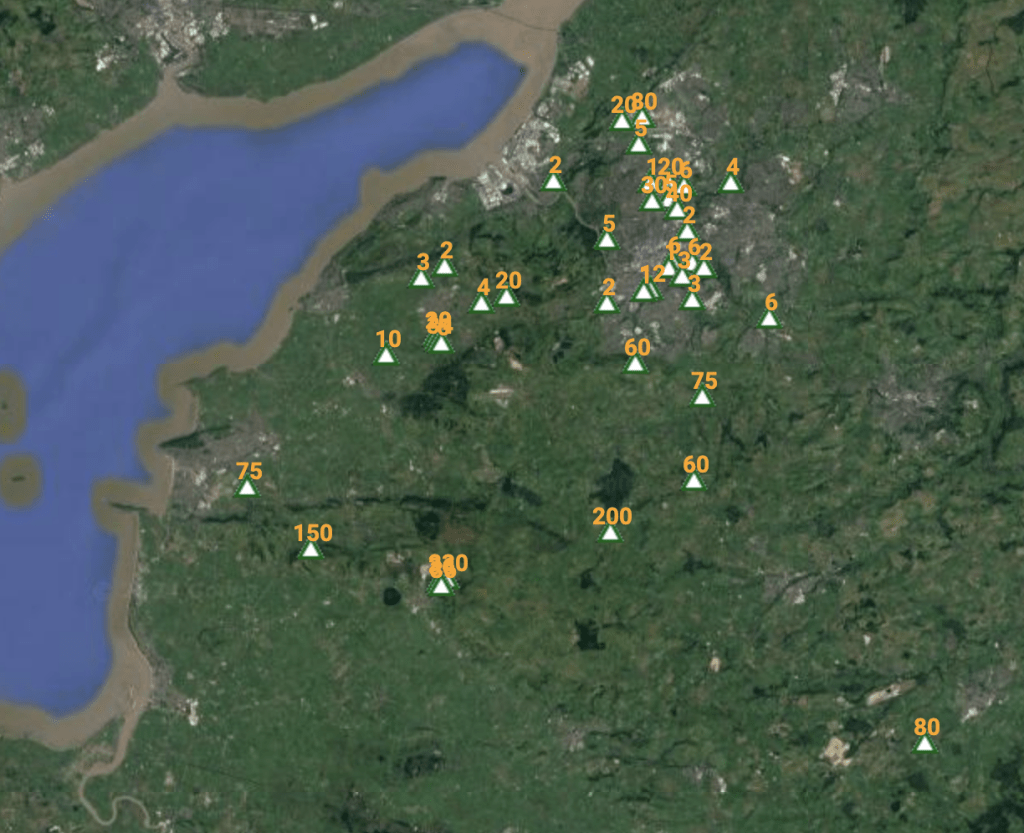
Task: Click the 75 marker nearest the estuary coast
Action: click(247, 488)
